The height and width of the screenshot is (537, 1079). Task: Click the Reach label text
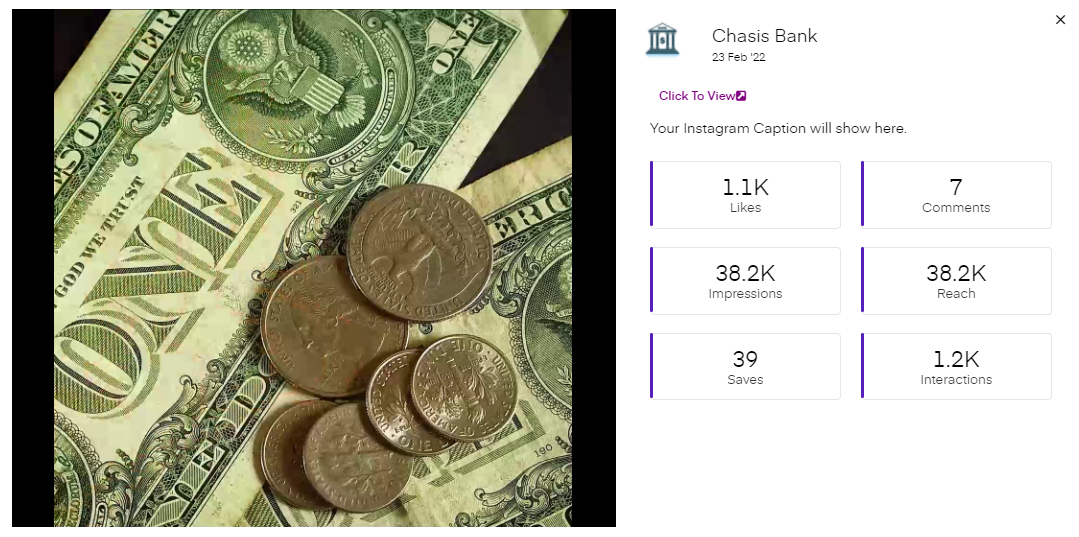point(956,293)
